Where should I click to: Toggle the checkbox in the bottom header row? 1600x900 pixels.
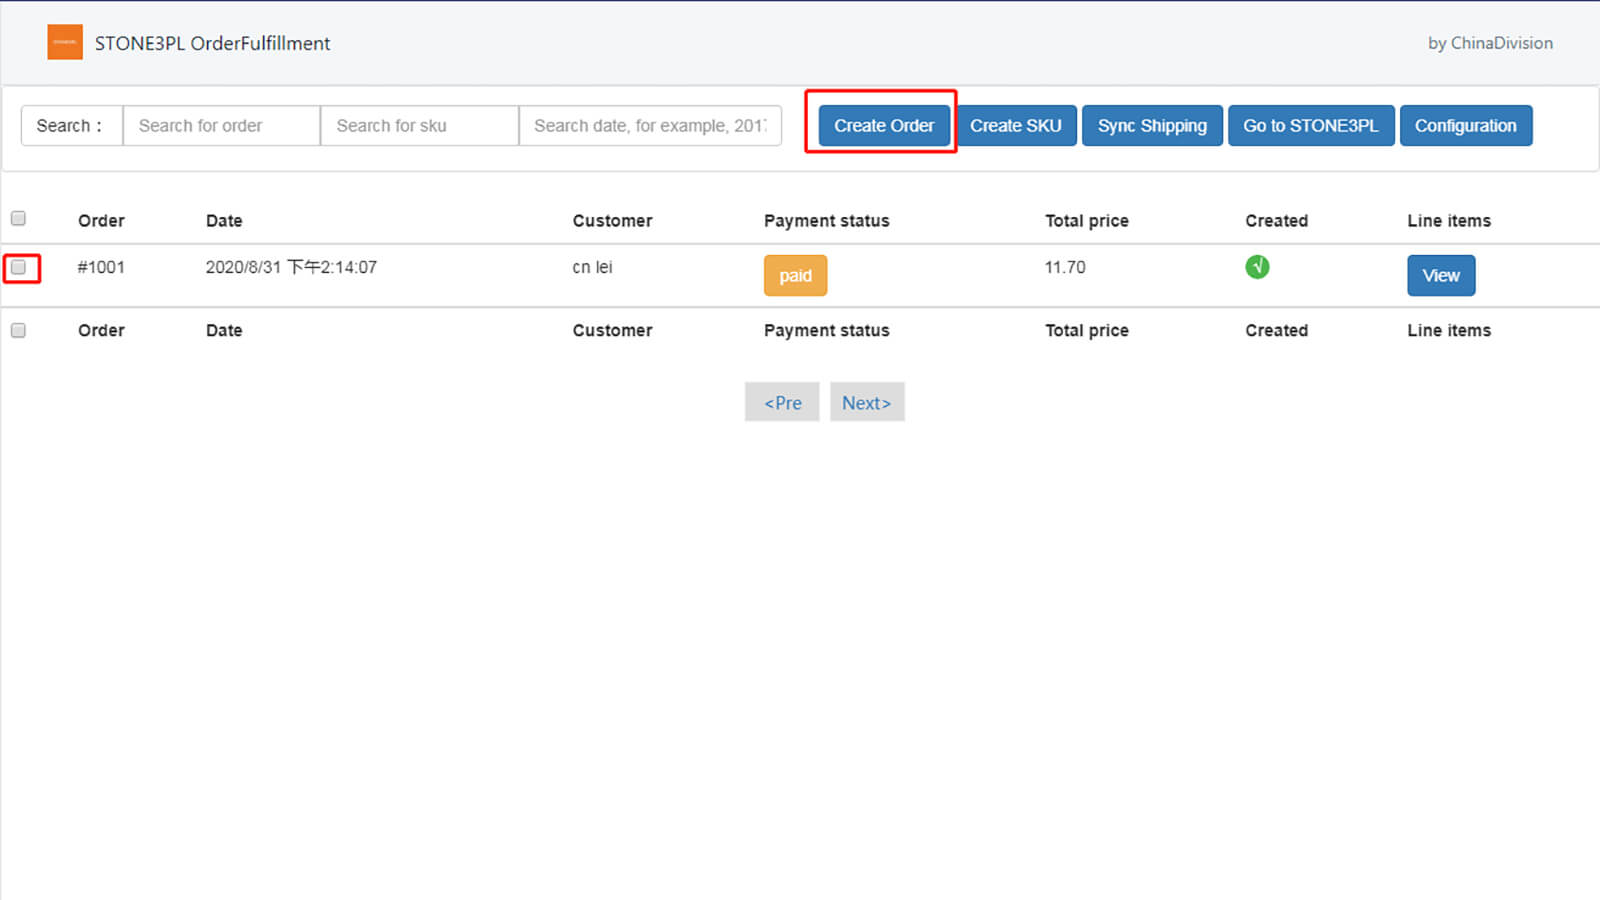pyautogui.click(x=18, y=331)
